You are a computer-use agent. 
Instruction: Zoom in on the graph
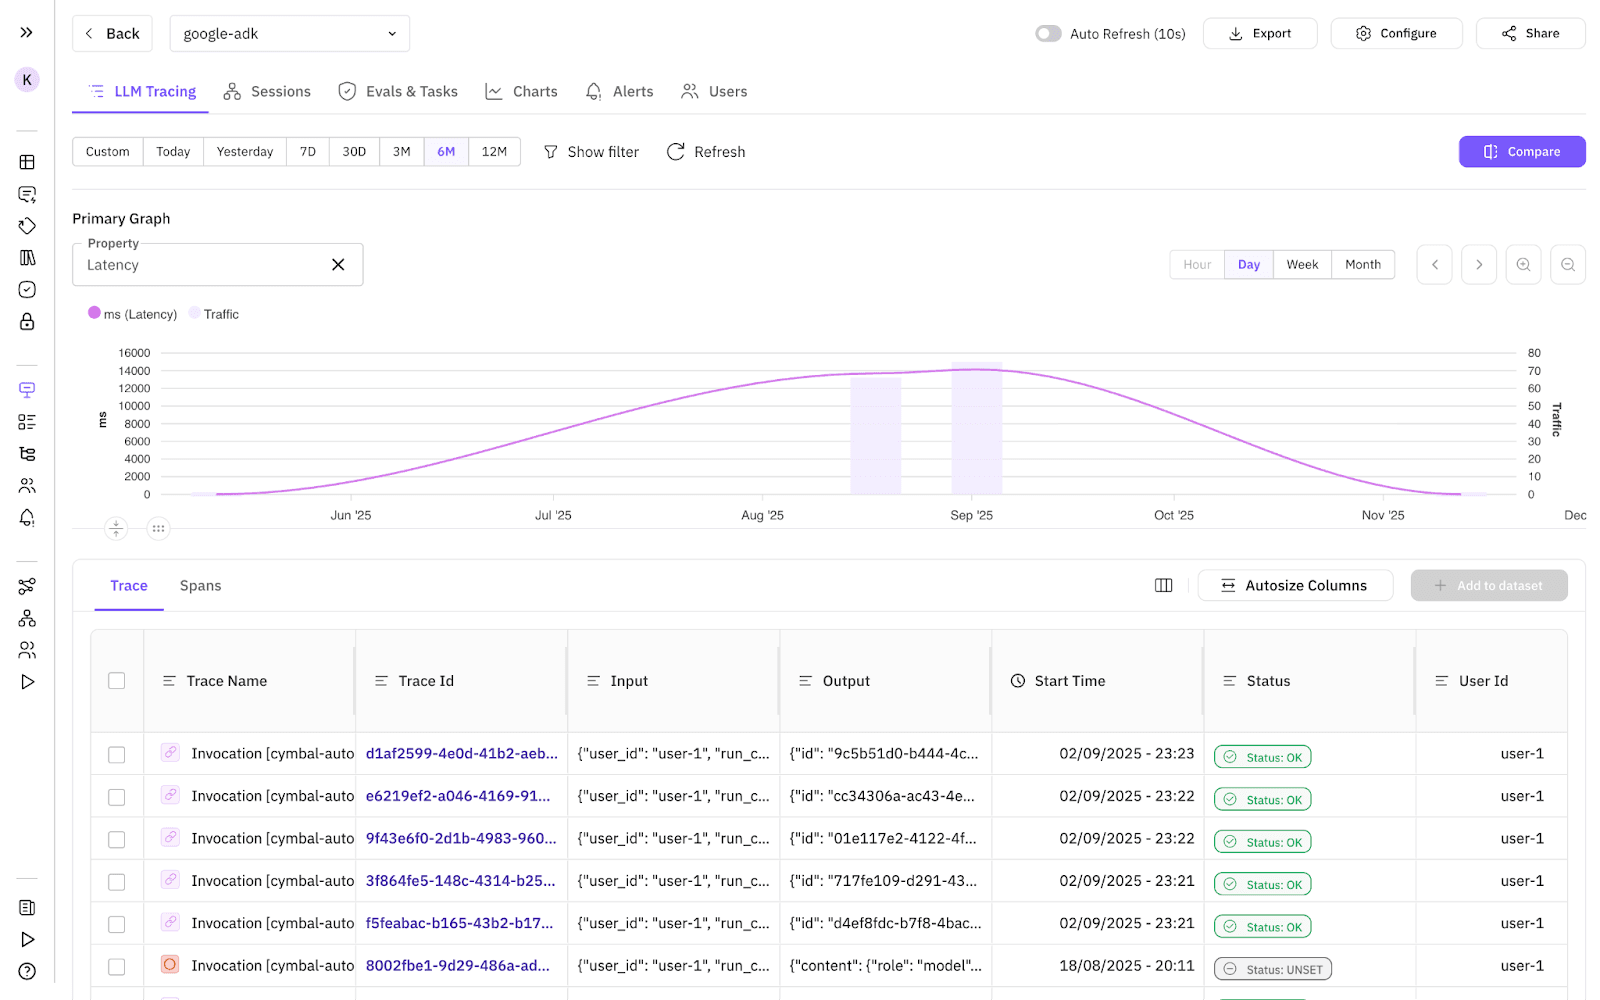[1524, 265]
